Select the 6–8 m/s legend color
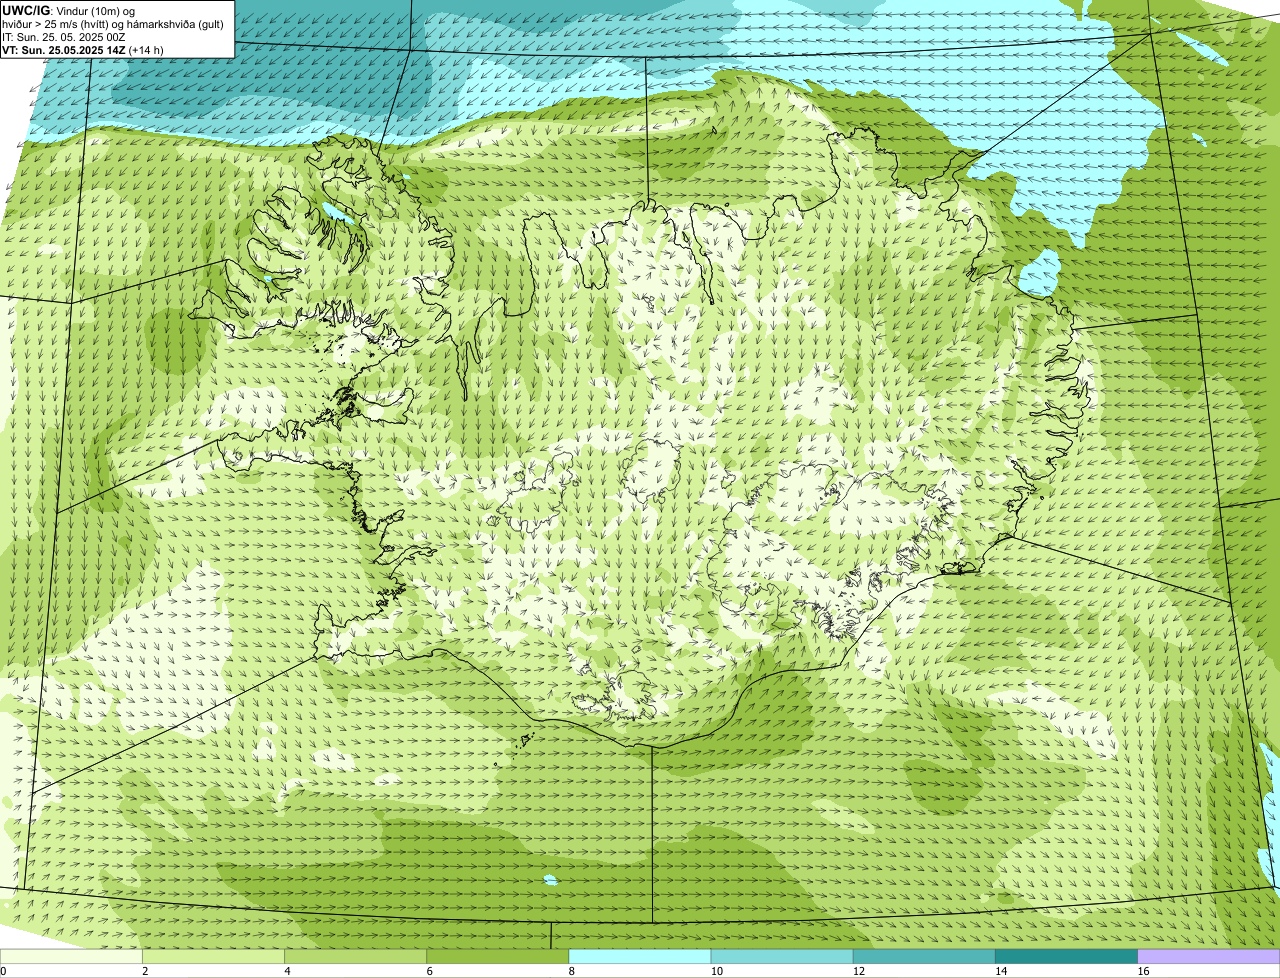 point(497,956)
